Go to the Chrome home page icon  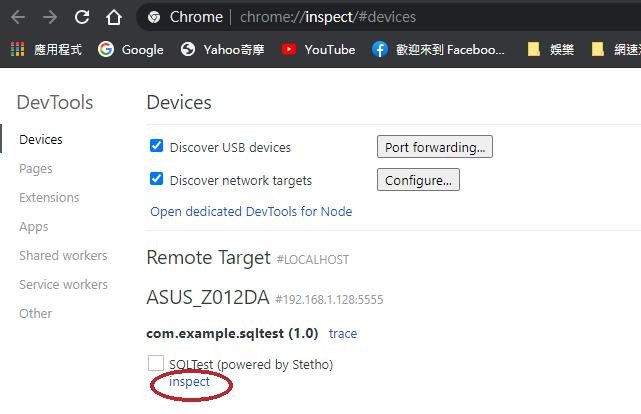click(114, 17)
